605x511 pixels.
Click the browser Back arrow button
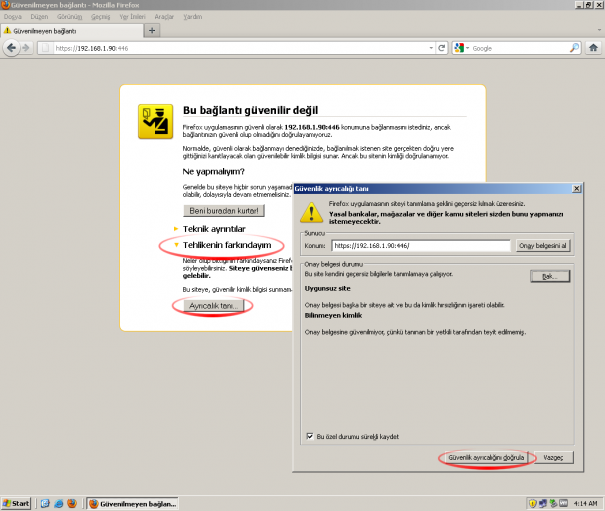click(11, 48)
